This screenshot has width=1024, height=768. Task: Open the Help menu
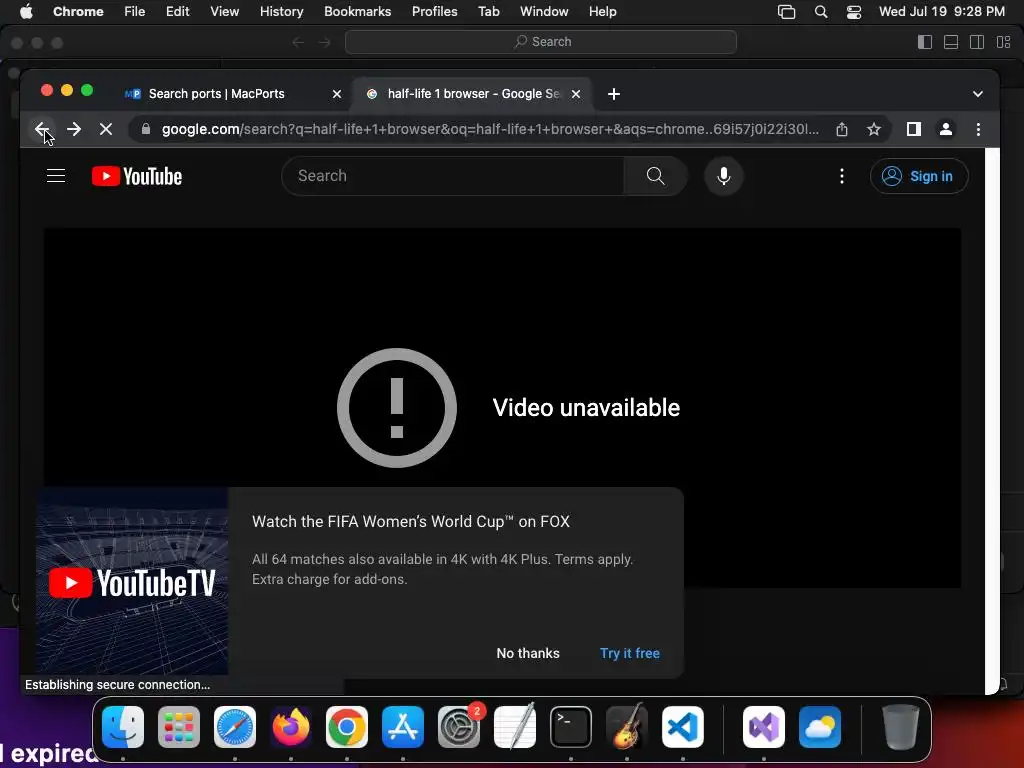coord(602,12)
